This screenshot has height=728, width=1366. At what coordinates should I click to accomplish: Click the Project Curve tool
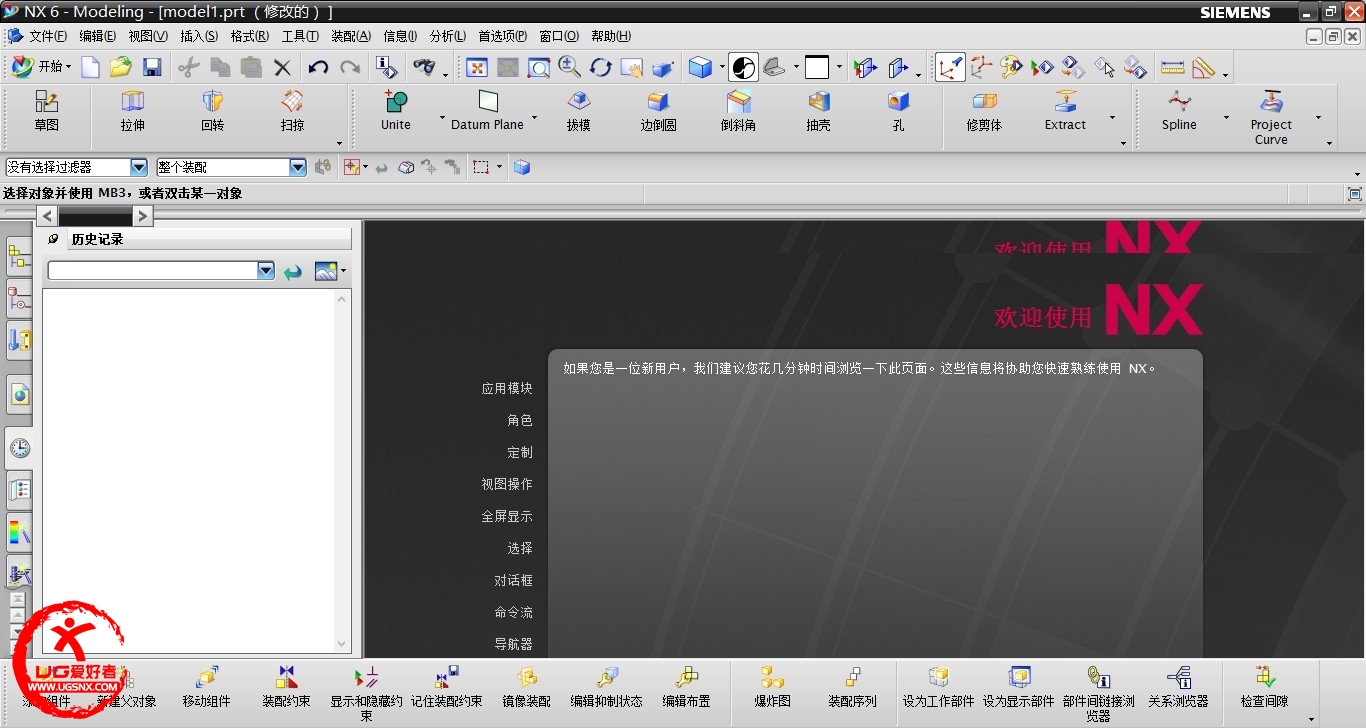pyautogui.click(x=1271, y=117)
